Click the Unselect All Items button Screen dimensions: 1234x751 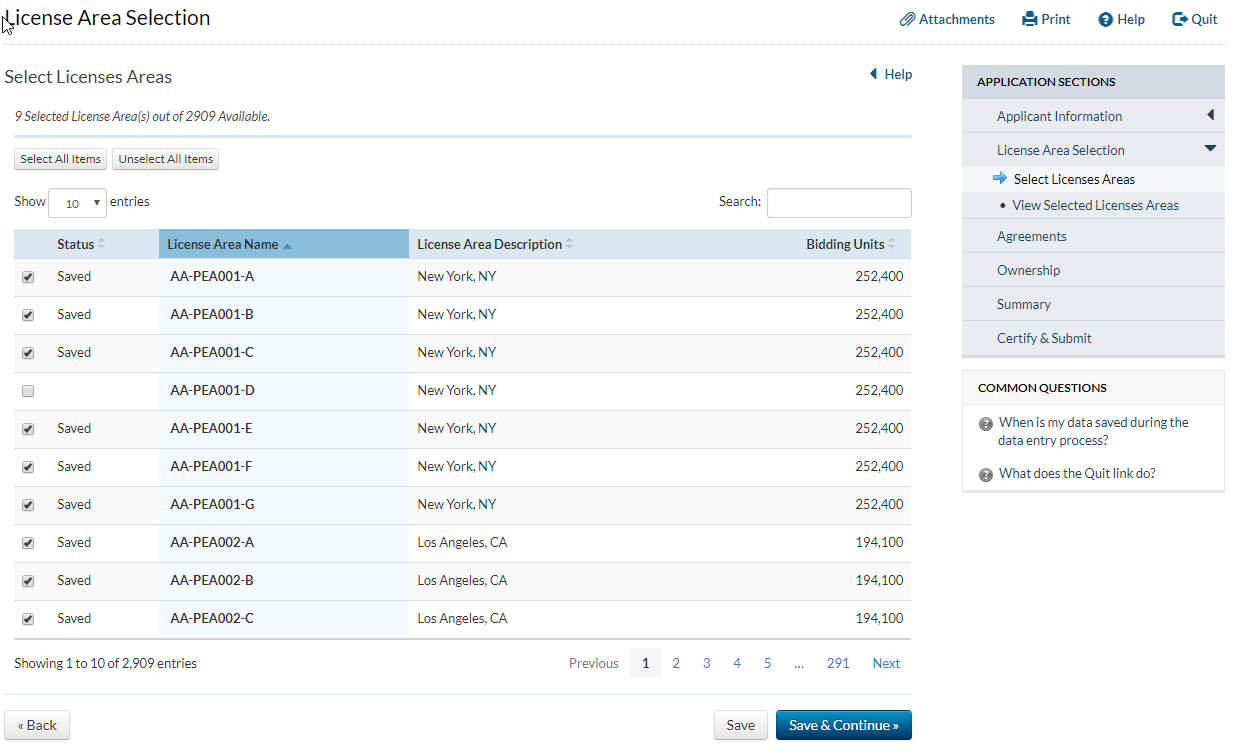point(165,159)
